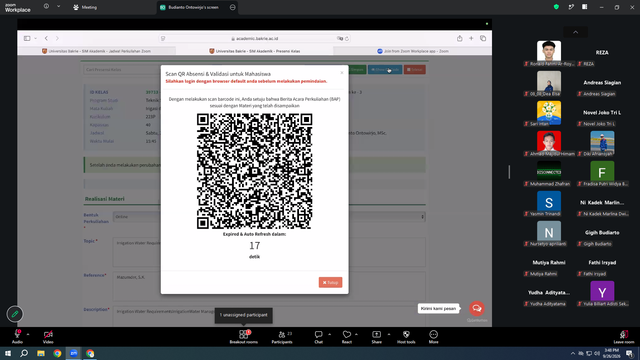Click the academic.bakrie.ac.id address bar
The image size is (640, 360).
coord(255,38)
